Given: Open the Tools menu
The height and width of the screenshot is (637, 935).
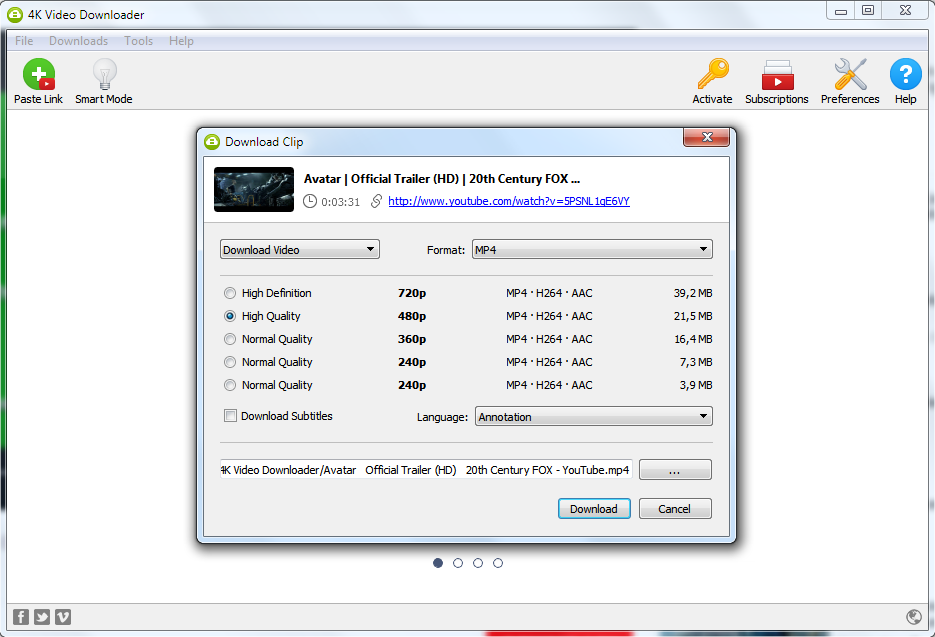Looking at the screenshot, I should click(x=138, y=41).
